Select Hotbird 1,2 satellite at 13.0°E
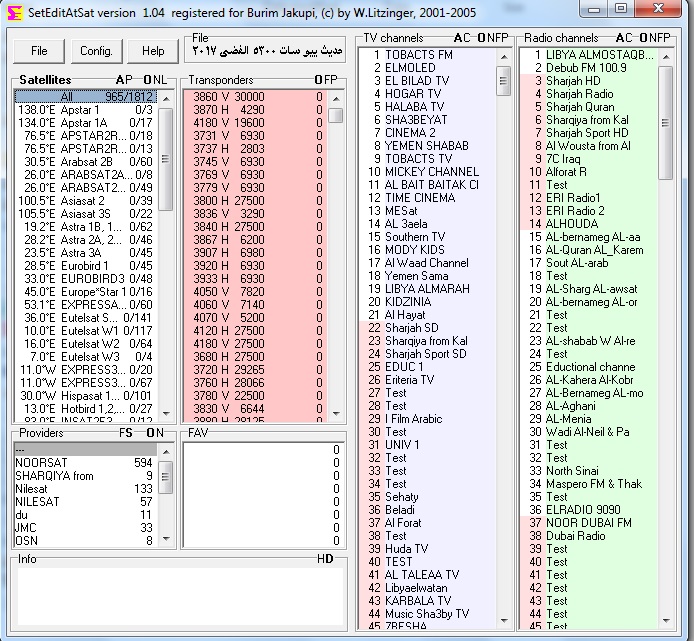 pos(85,408)
